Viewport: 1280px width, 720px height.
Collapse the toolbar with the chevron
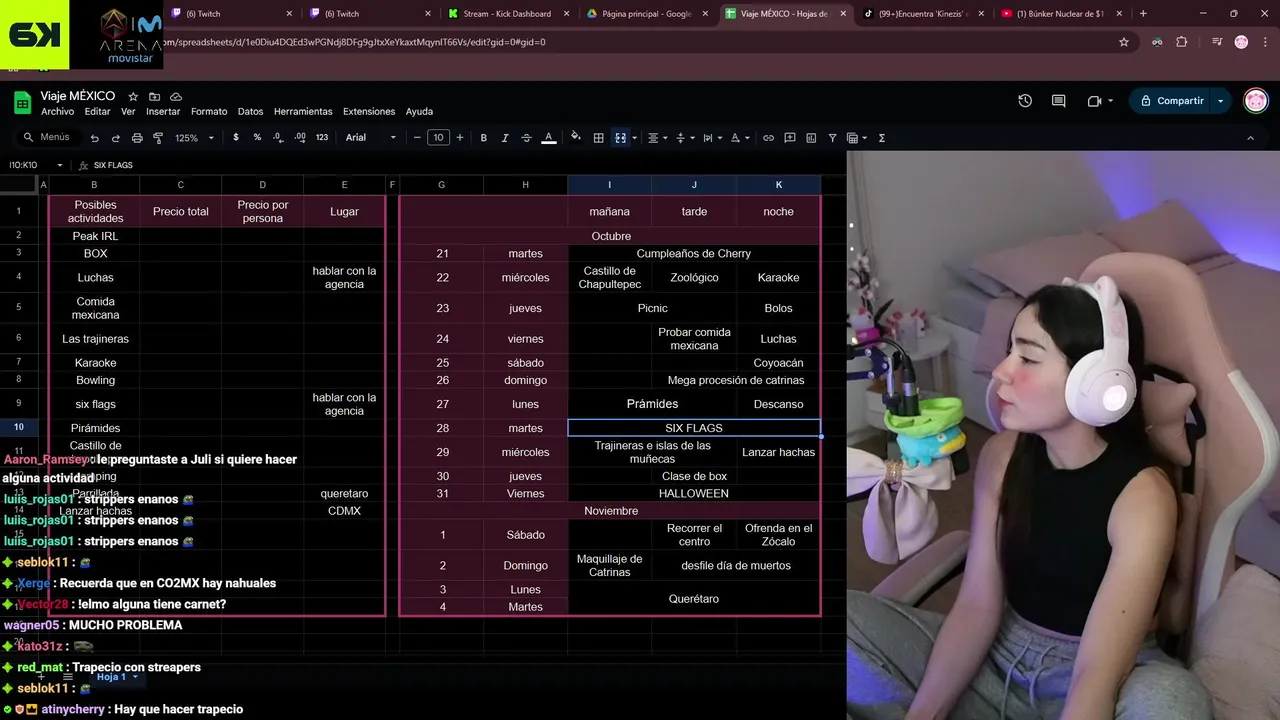[x=1250, y=138]
